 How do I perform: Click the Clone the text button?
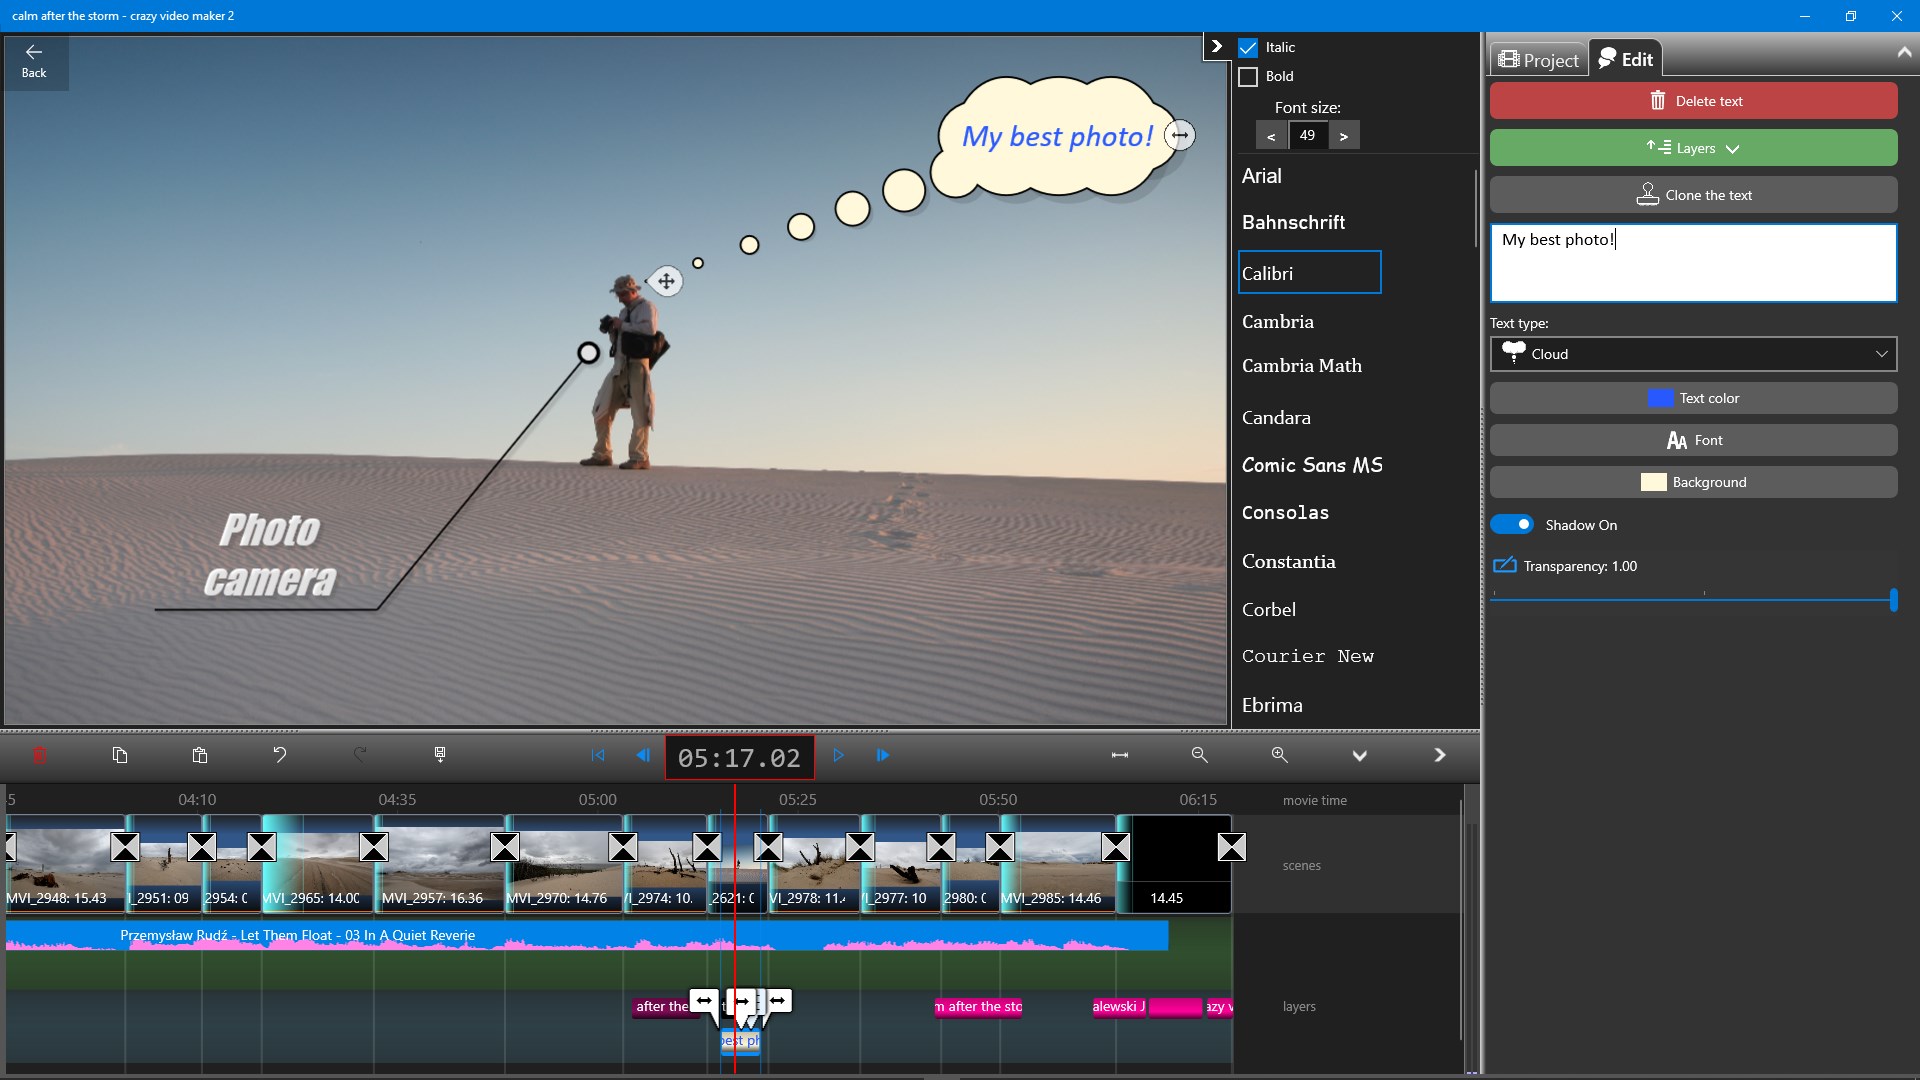(x=1692, y=194)
